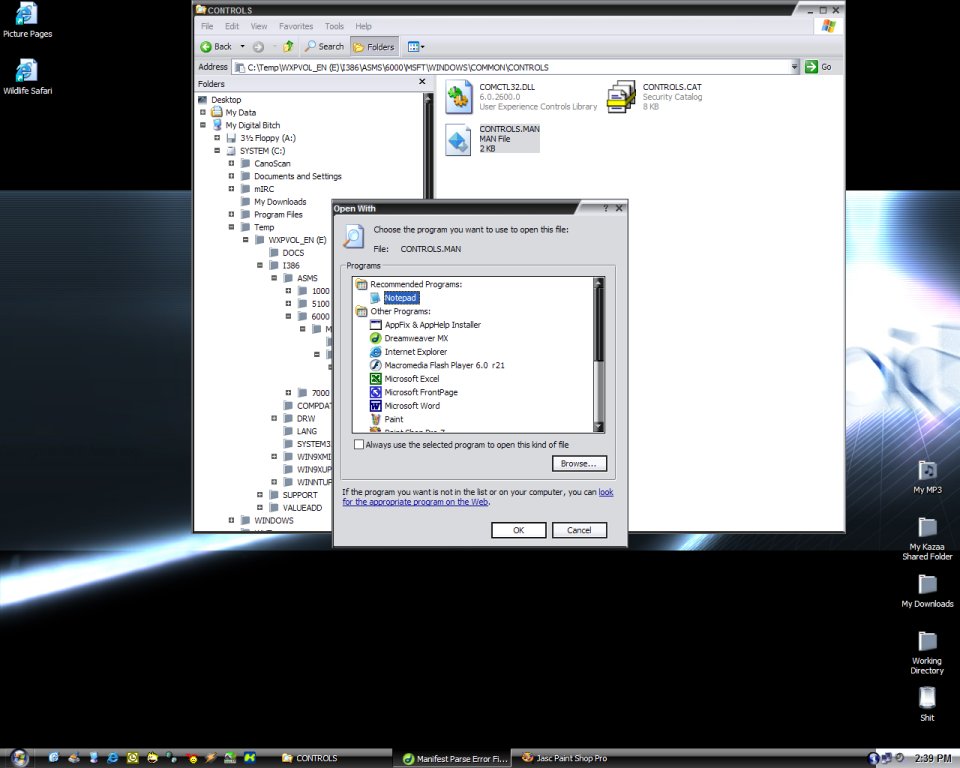This screenshot has width=960, height=768.
Task: Select the COMCTL32.DLL file icon
Action: tap(459, 97)
